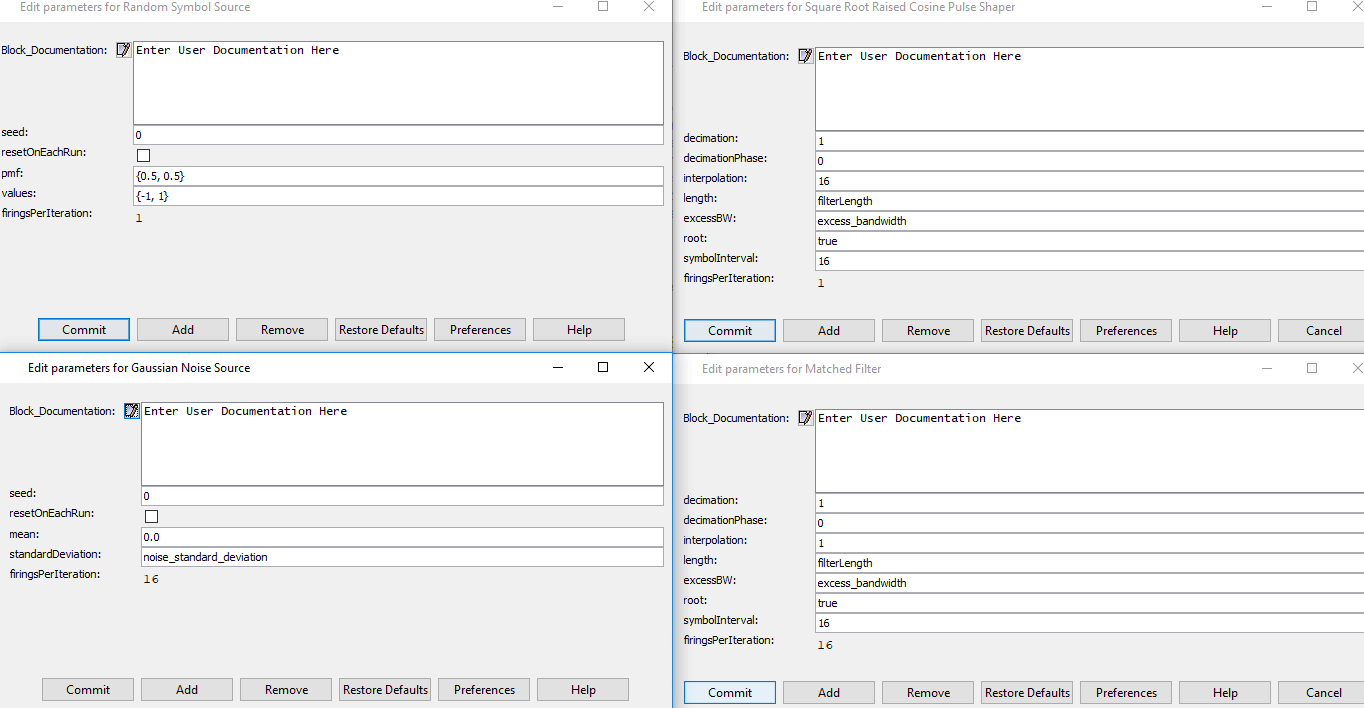Click the standardDeviation field in Gaussian Noise Source
Screen dimensions: 1364x708
coord(402,557)
